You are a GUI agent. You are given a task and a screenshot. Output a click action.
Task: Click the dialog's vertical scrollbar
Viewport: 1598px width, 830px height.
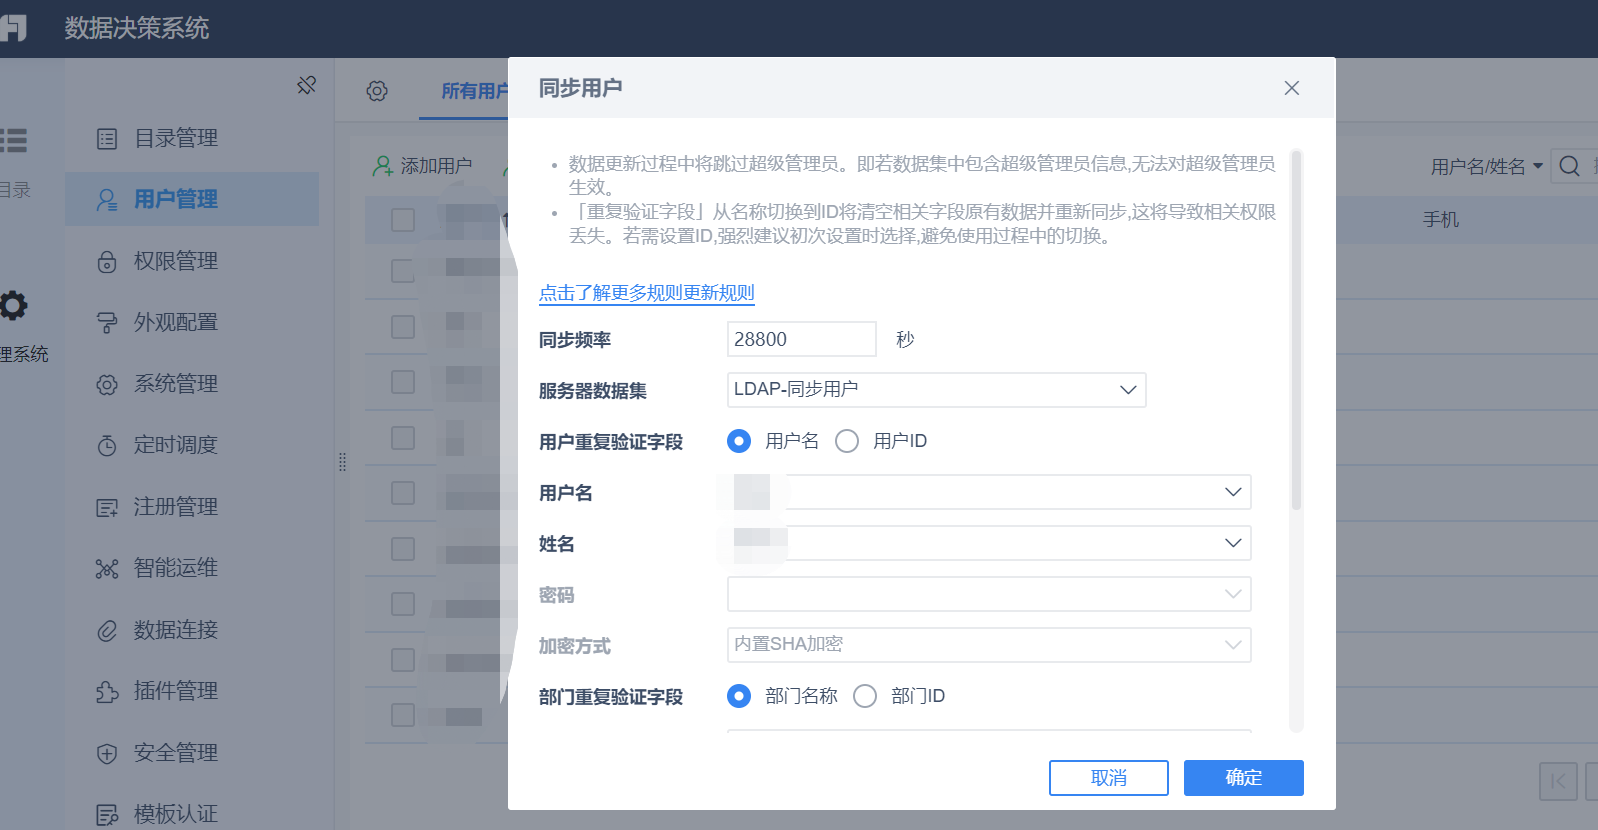[x=1296, y=330]
